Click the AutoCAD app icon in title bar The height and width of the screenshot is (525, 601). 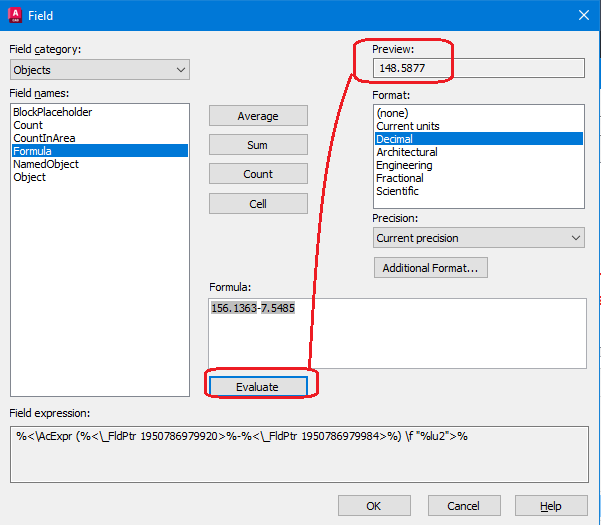(15, 15)
